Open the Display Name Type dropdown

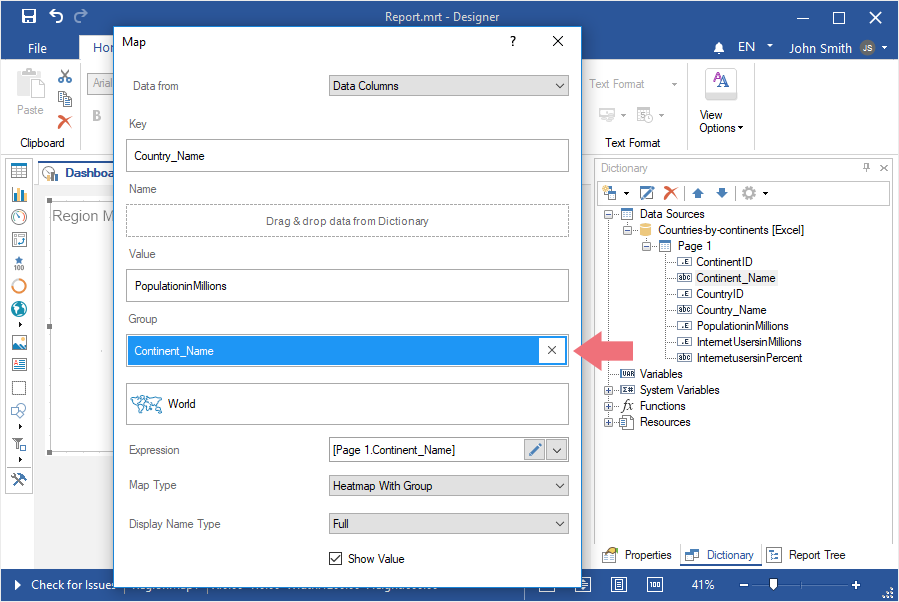pos(448,524)
